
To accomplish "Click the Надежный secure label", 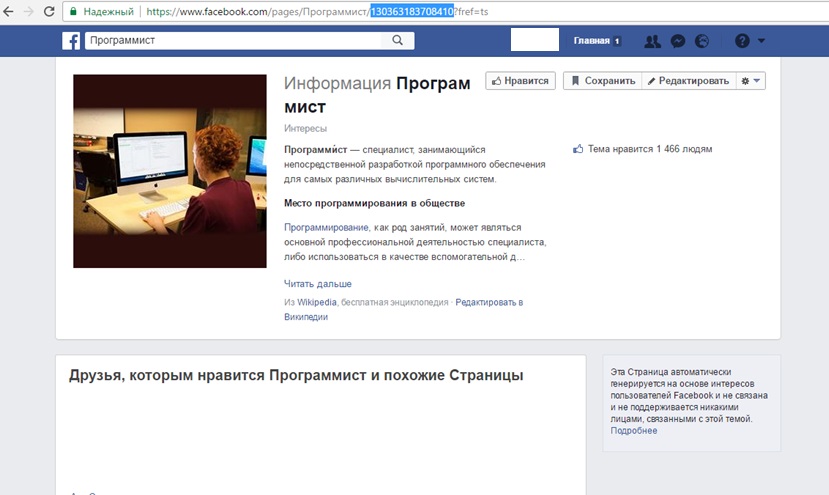I will [108, 11].
